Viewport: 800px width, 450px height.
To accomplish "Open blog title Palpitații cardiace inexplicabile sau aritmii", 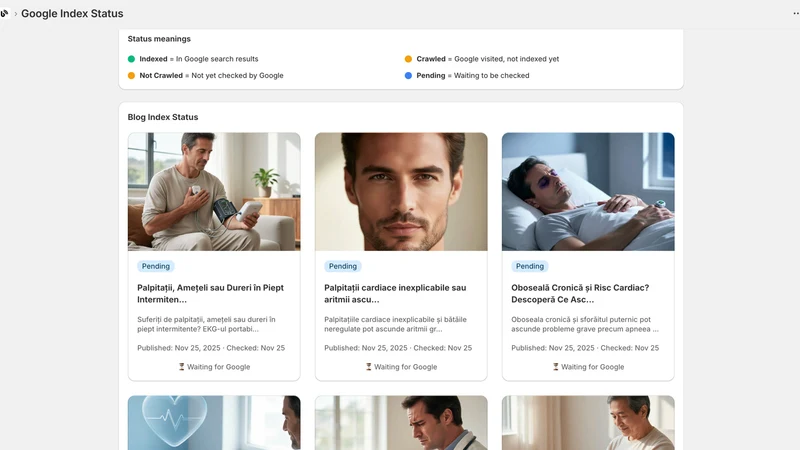I will [395, 293].
